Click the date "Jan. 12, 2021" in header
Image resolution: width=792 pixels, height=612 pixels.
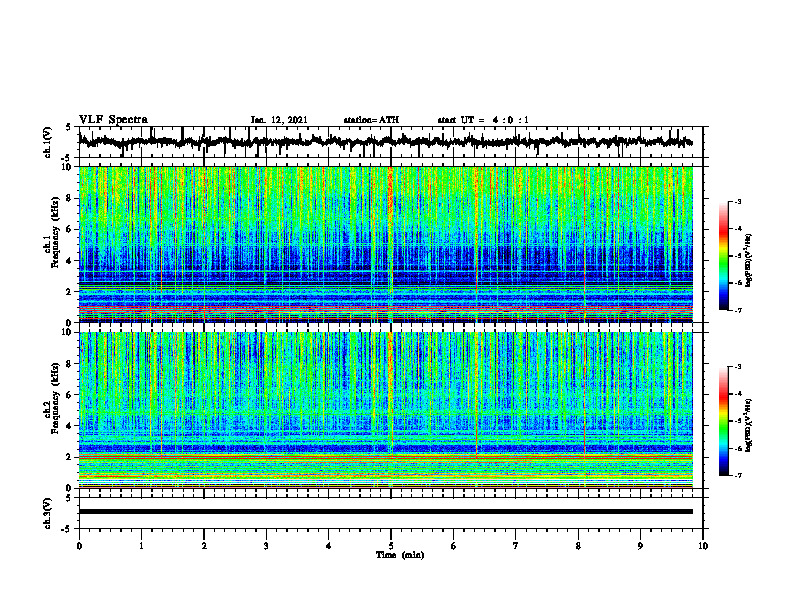(x=279, y=120)
